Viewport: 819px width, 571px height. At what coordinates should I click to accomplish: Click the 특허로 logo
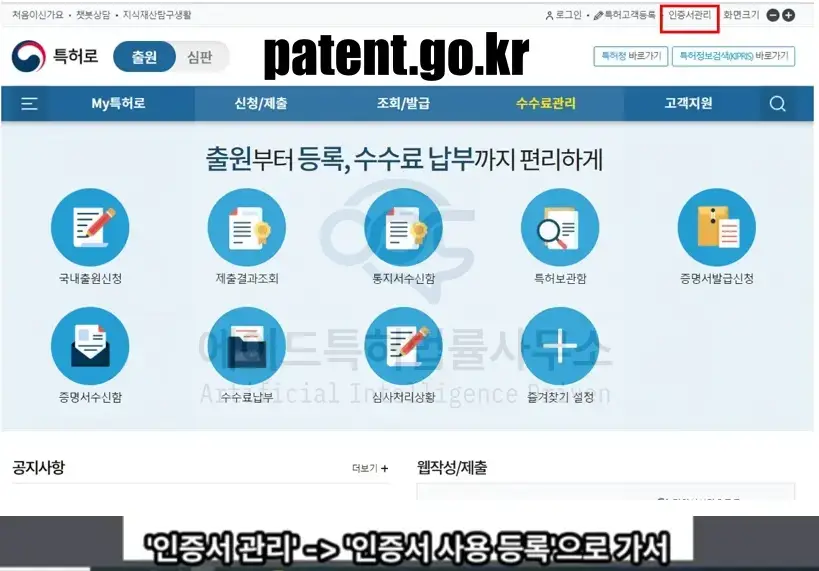click(x=55, y=56)
